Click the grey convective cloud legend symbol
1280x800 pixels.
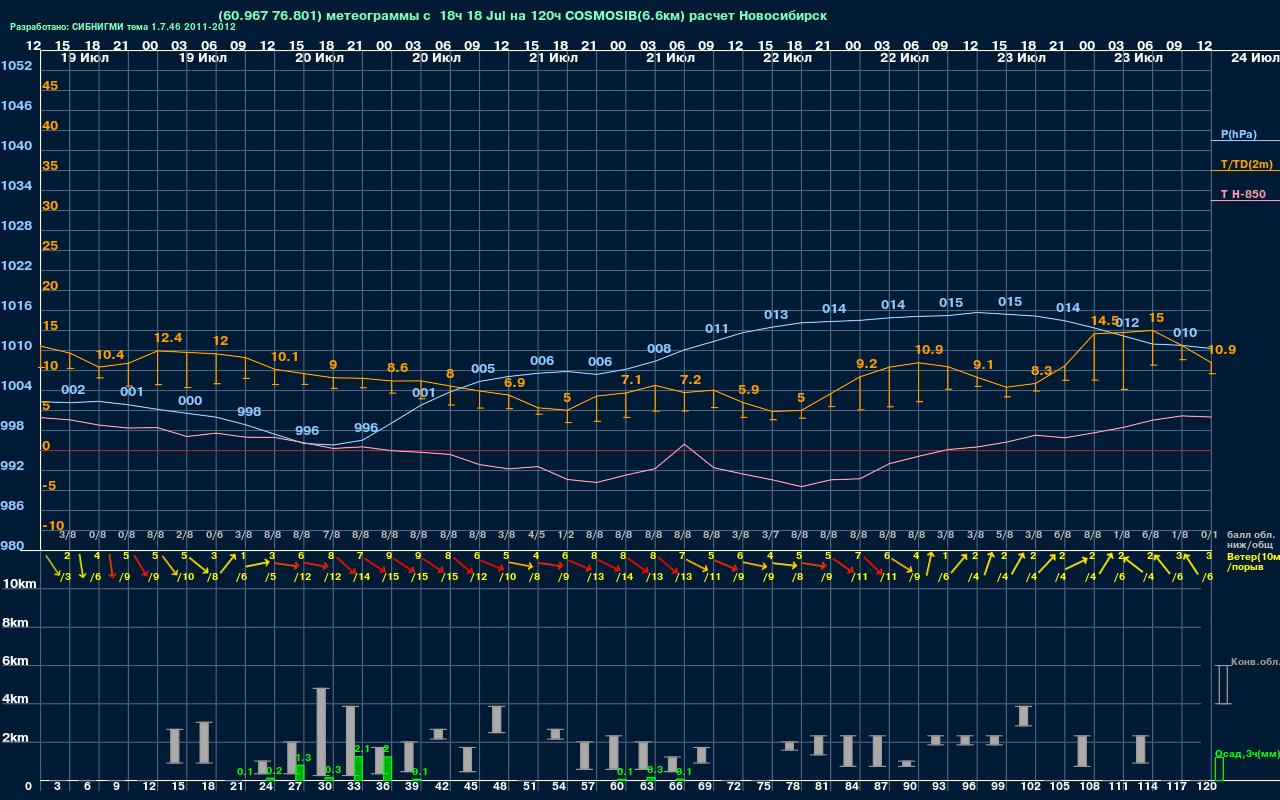(1222, 684)
